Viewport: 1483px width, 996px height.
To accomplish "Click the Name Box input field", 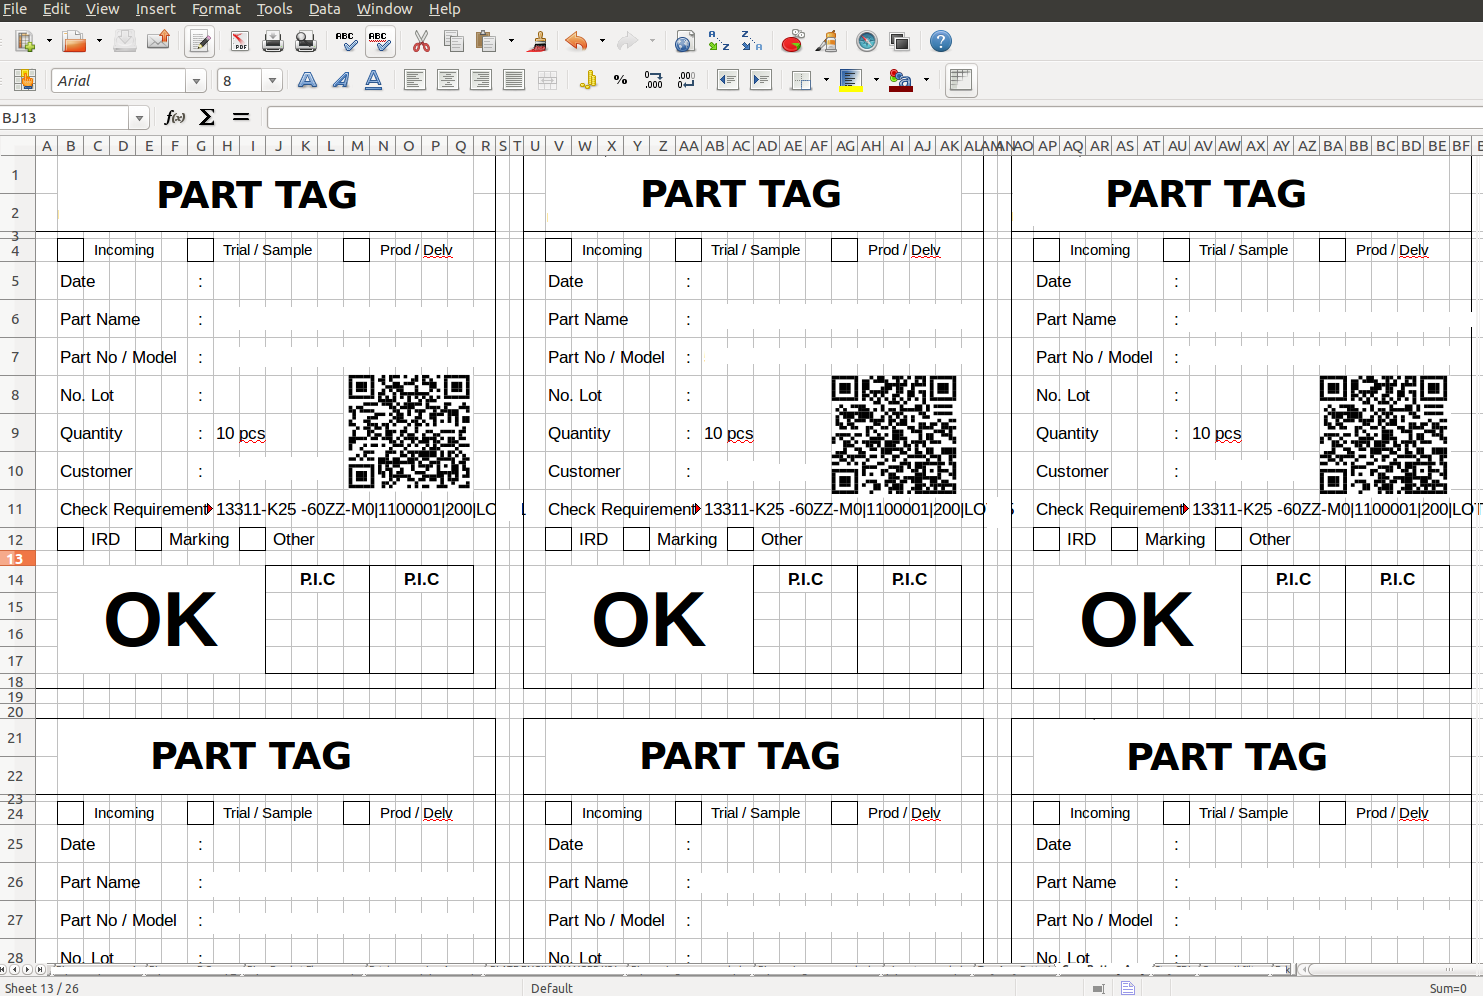I will (x=65, y=117).
